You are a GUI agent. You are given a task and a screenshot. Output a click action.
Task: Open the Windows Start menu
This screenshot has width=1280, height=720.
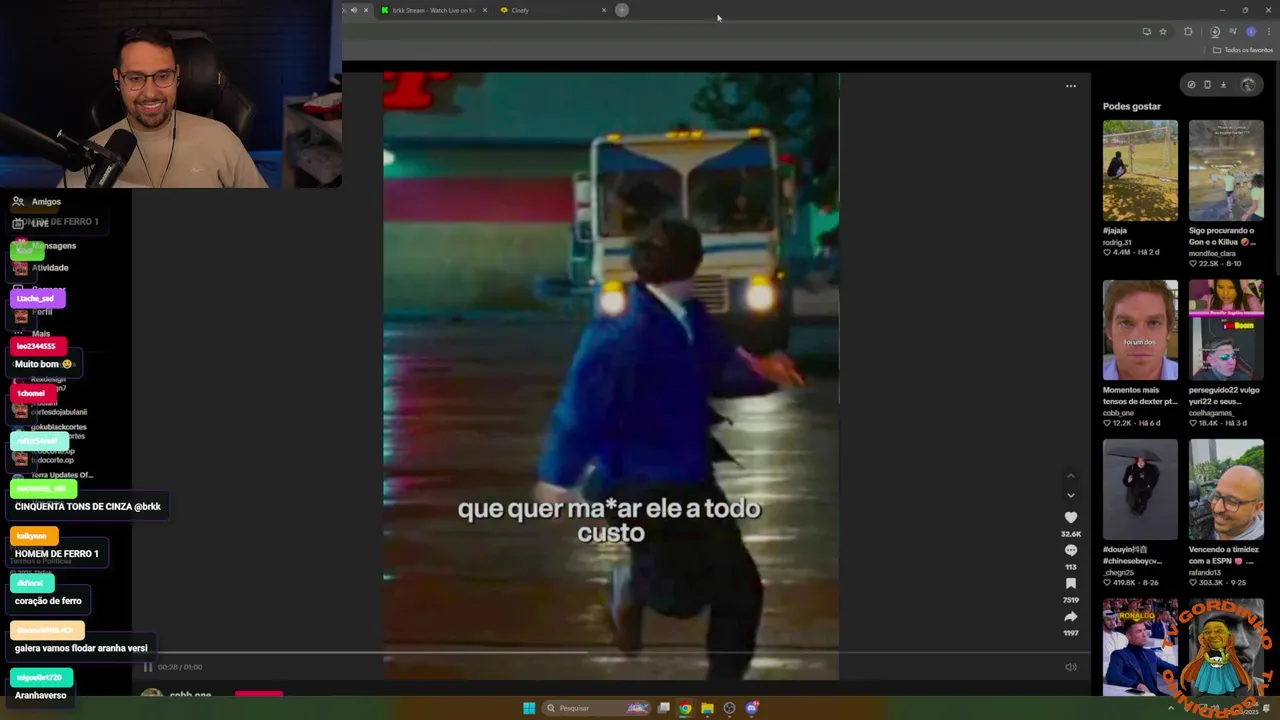click(x=529, y=708)
